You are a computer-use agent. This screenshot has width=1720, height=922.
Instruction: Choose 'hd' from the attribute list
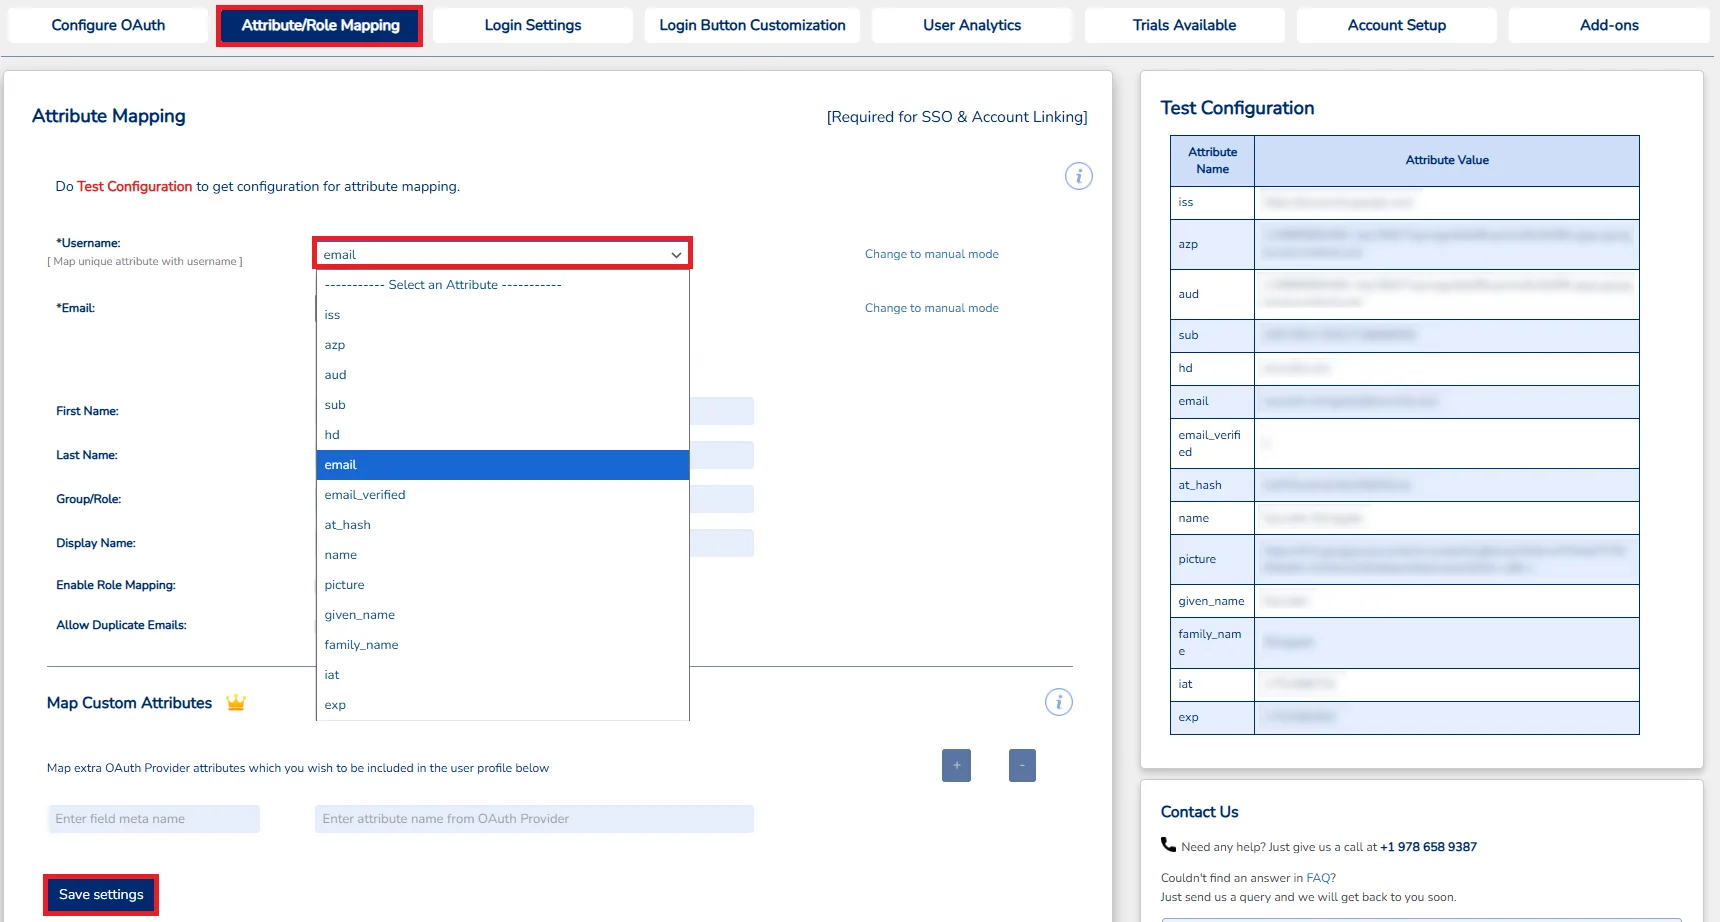tap(502, 435)
